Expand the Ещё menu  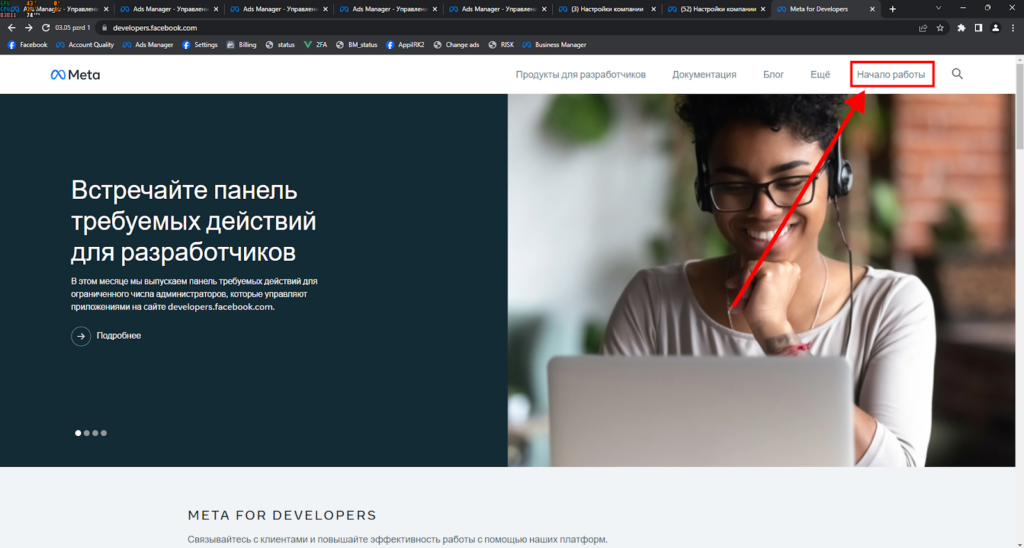click(x=820, y=75)
